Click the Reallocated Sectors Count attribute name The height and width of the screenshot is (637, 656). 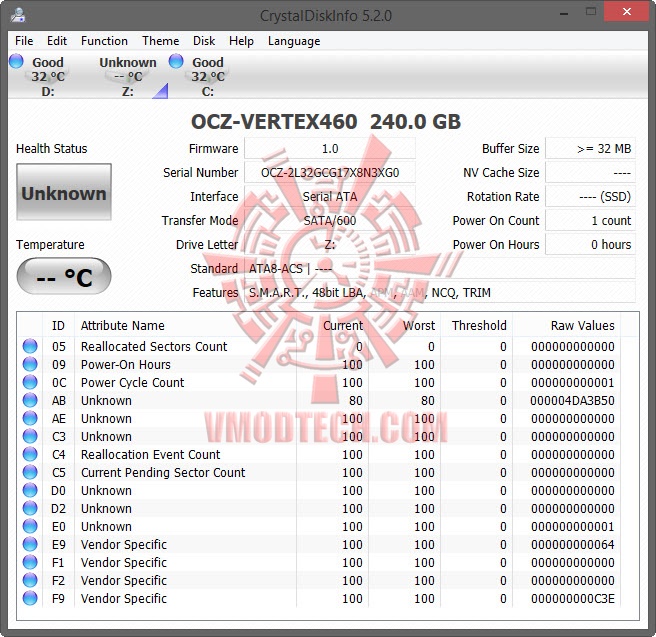pos(154,347)
